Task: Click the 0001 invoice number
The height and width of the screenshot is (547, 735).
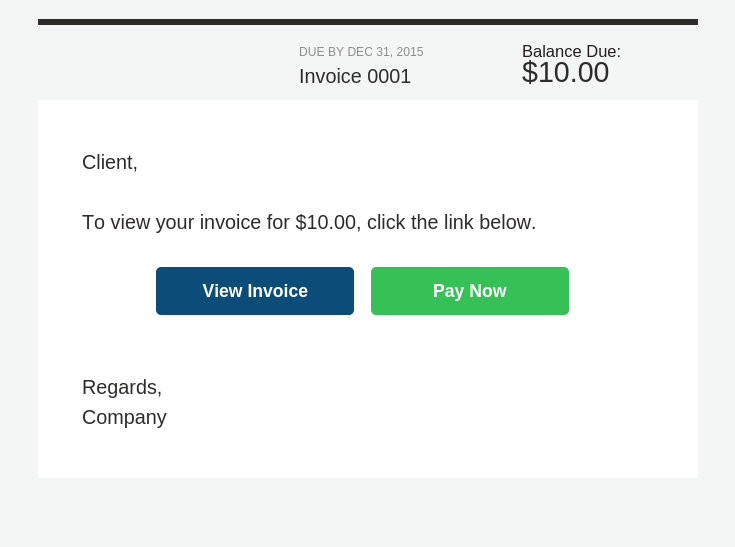Action: [x=389, y=76]
